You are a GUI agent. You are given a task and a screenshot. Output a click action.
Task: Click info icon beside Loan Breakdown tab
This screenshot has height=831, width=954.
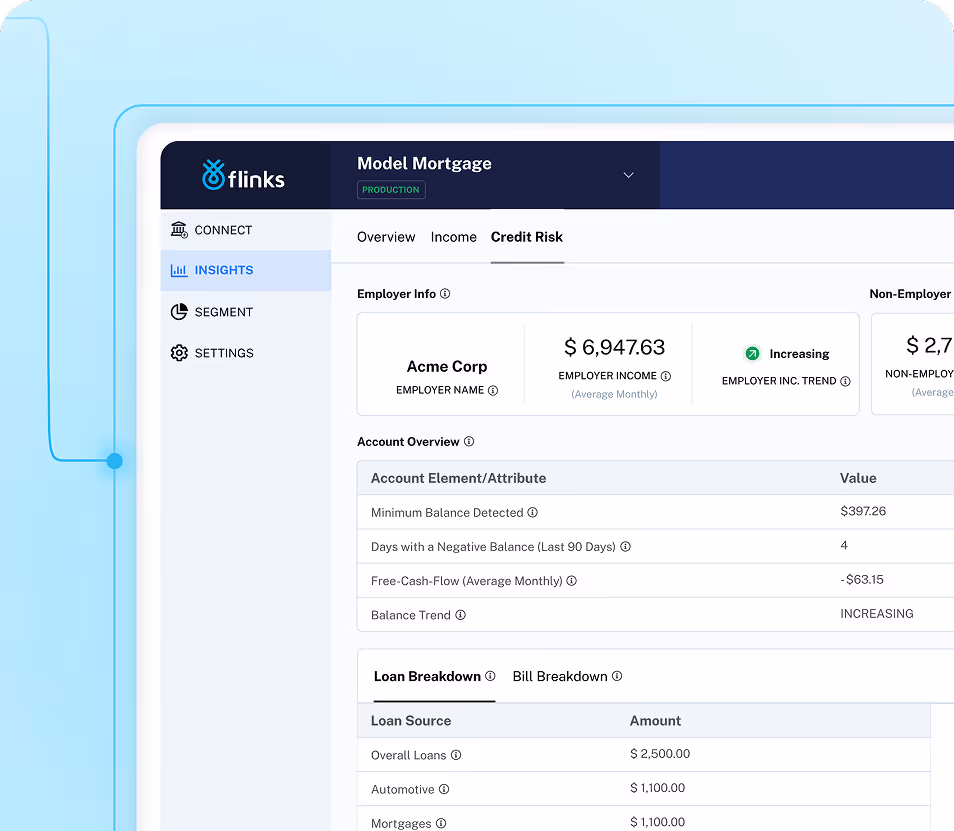point(490,676)
